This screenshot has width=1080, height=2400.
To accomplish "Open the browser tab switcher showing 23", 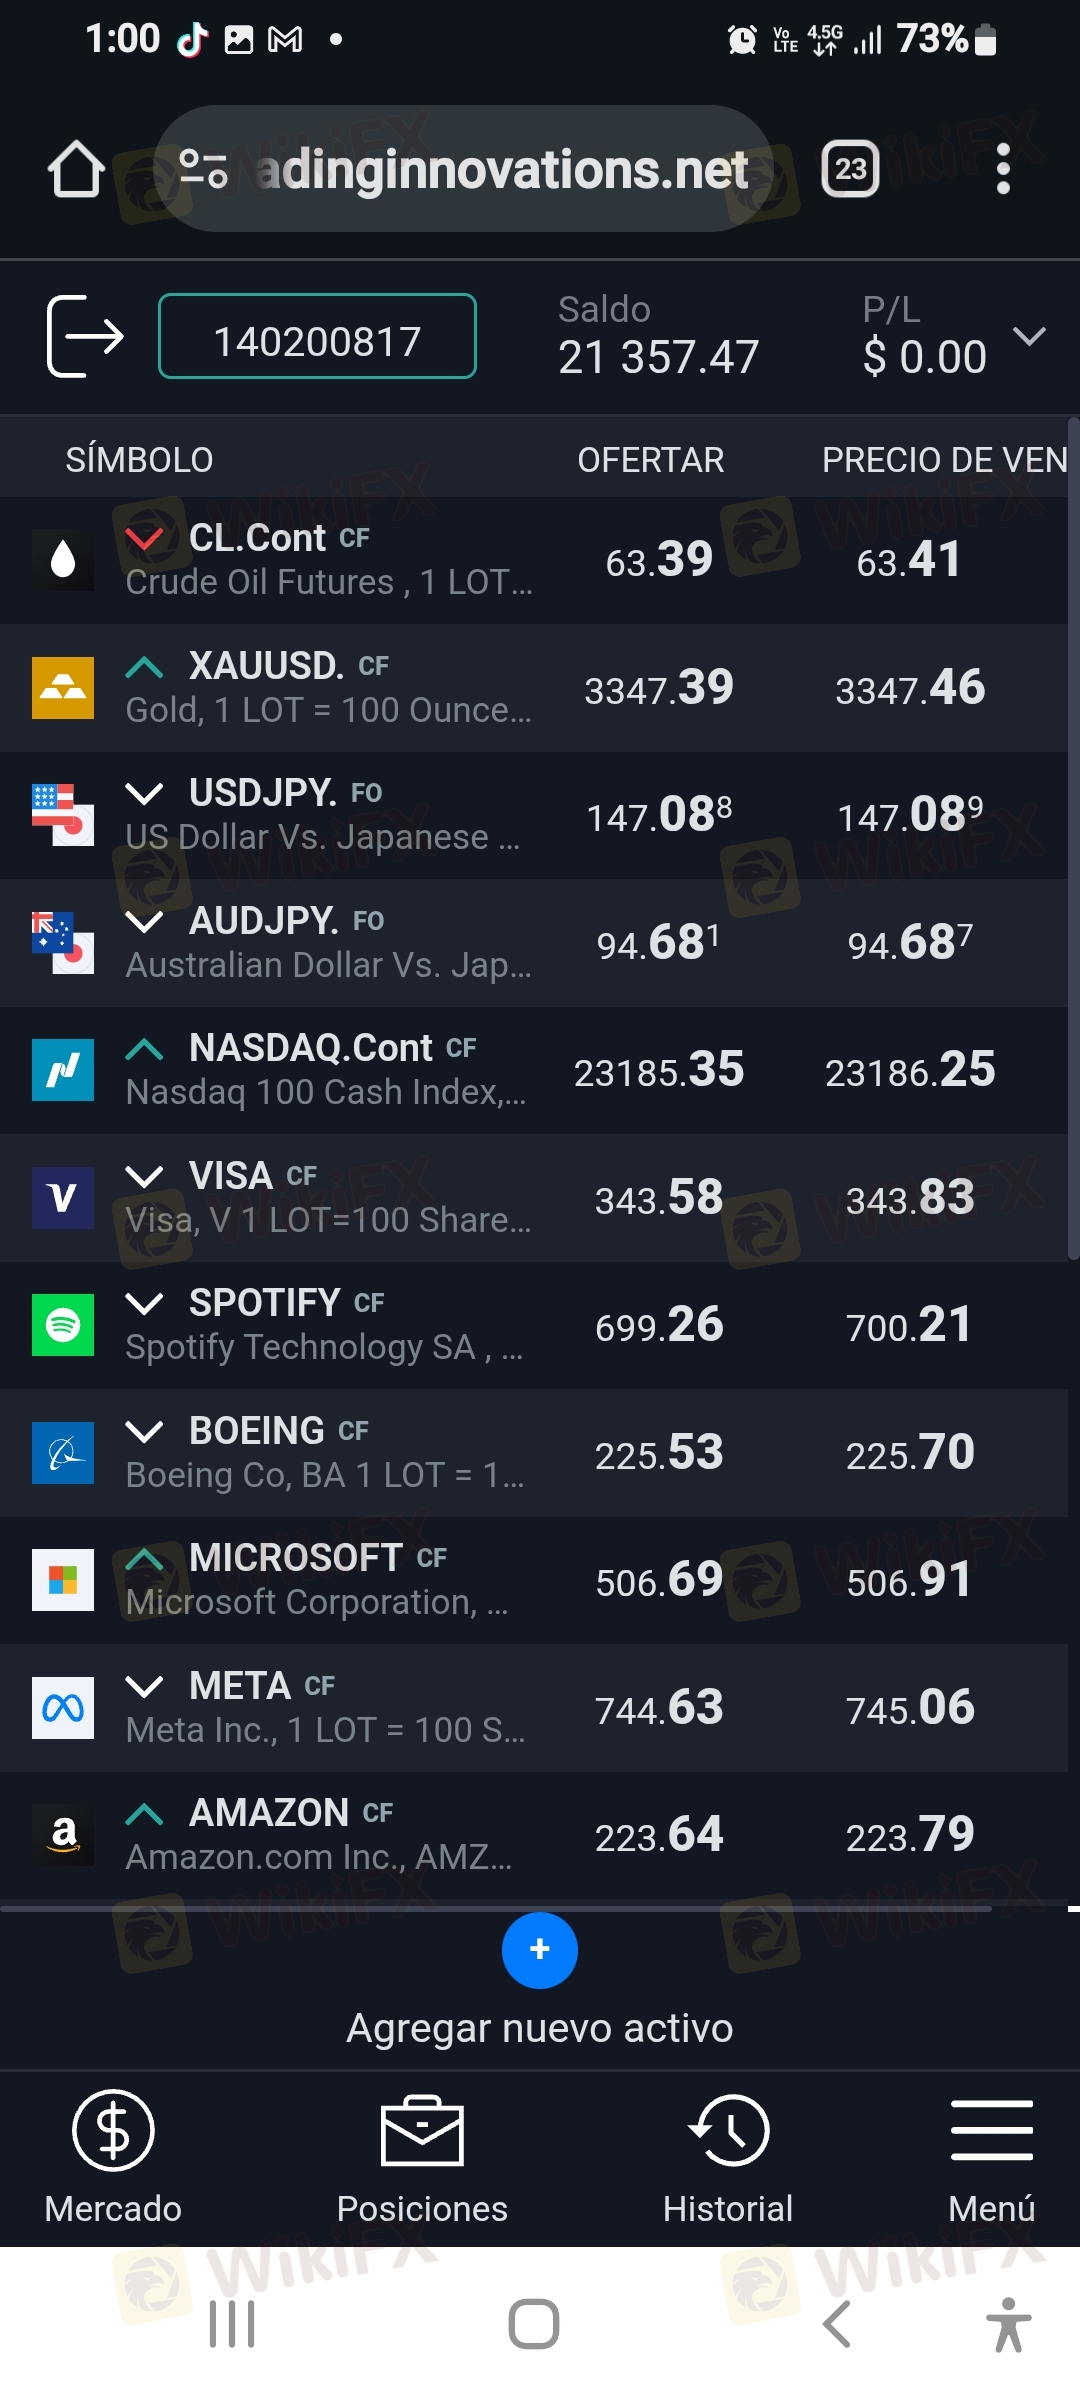I will coord(850,169).
